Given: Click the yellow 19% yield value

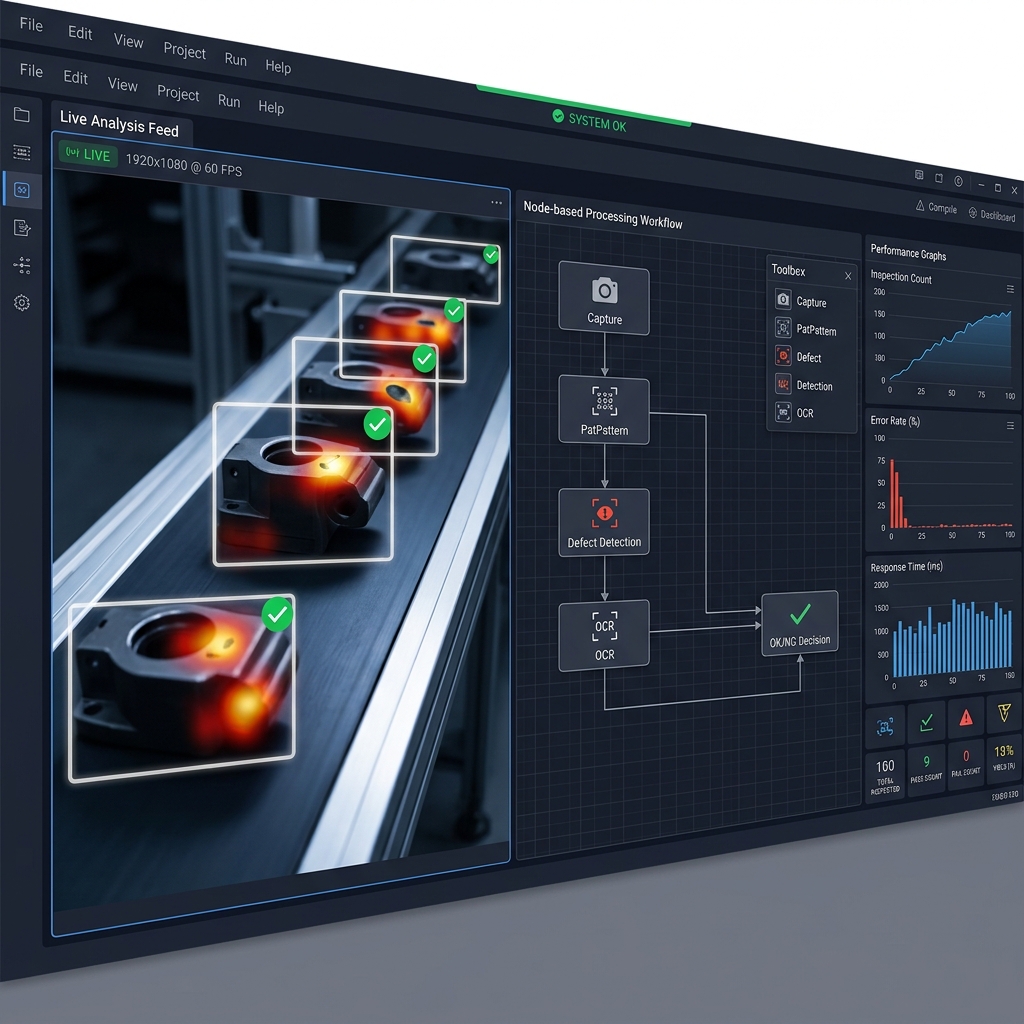Looking at the screenshot, I should [x=1004, y=750].
